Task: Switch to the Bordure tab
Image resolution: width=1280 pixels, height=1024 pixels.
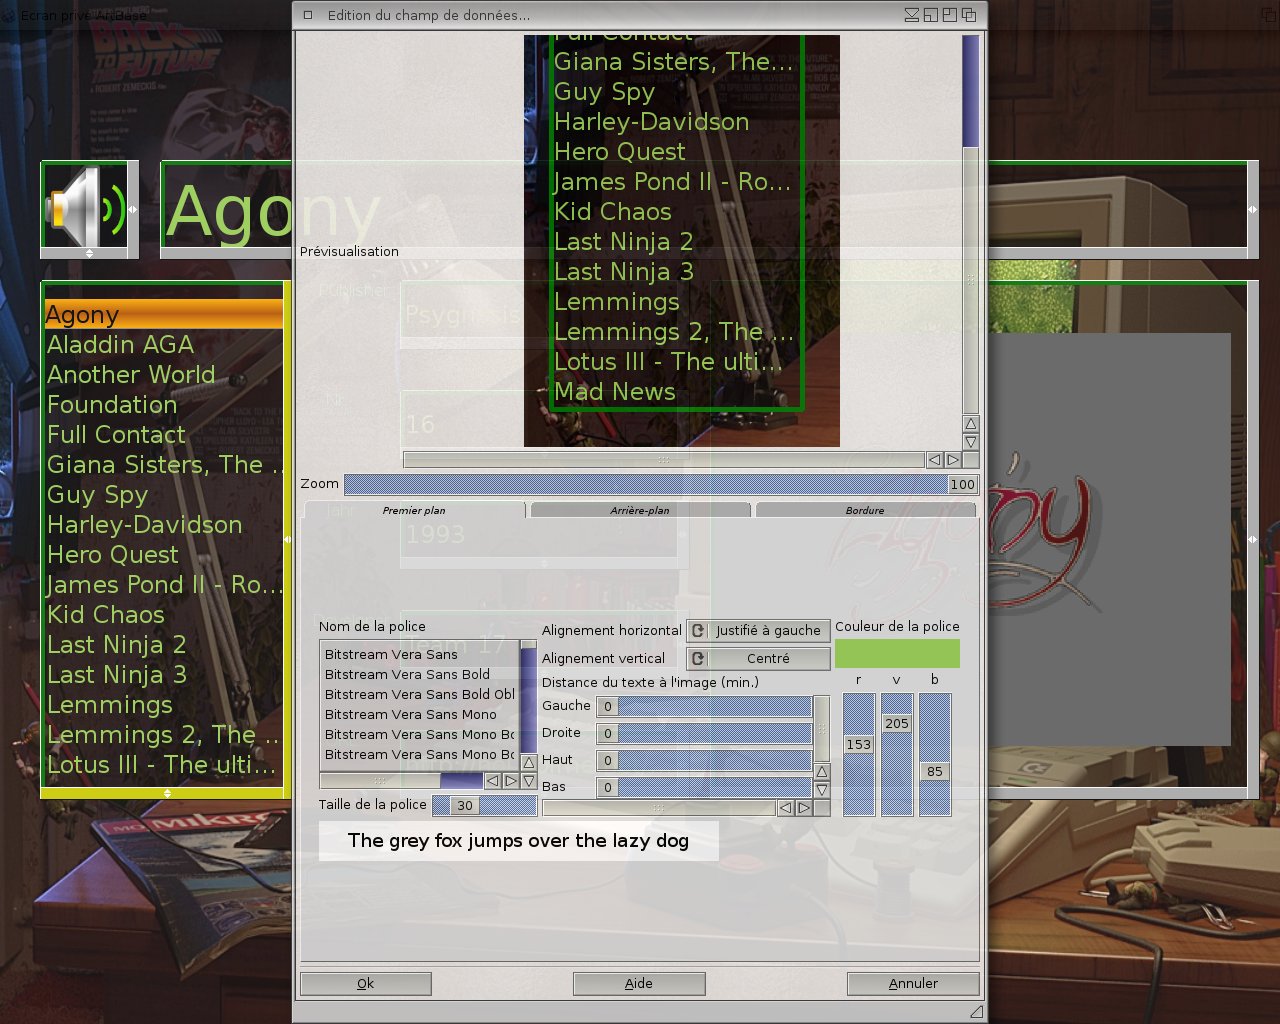Action: pos(865,510)
